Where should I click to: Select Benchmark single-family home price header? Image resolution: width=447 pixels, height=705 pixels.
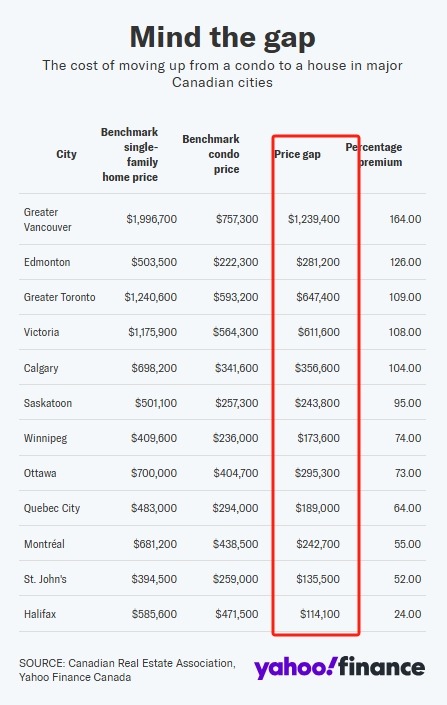coord(130,154)
